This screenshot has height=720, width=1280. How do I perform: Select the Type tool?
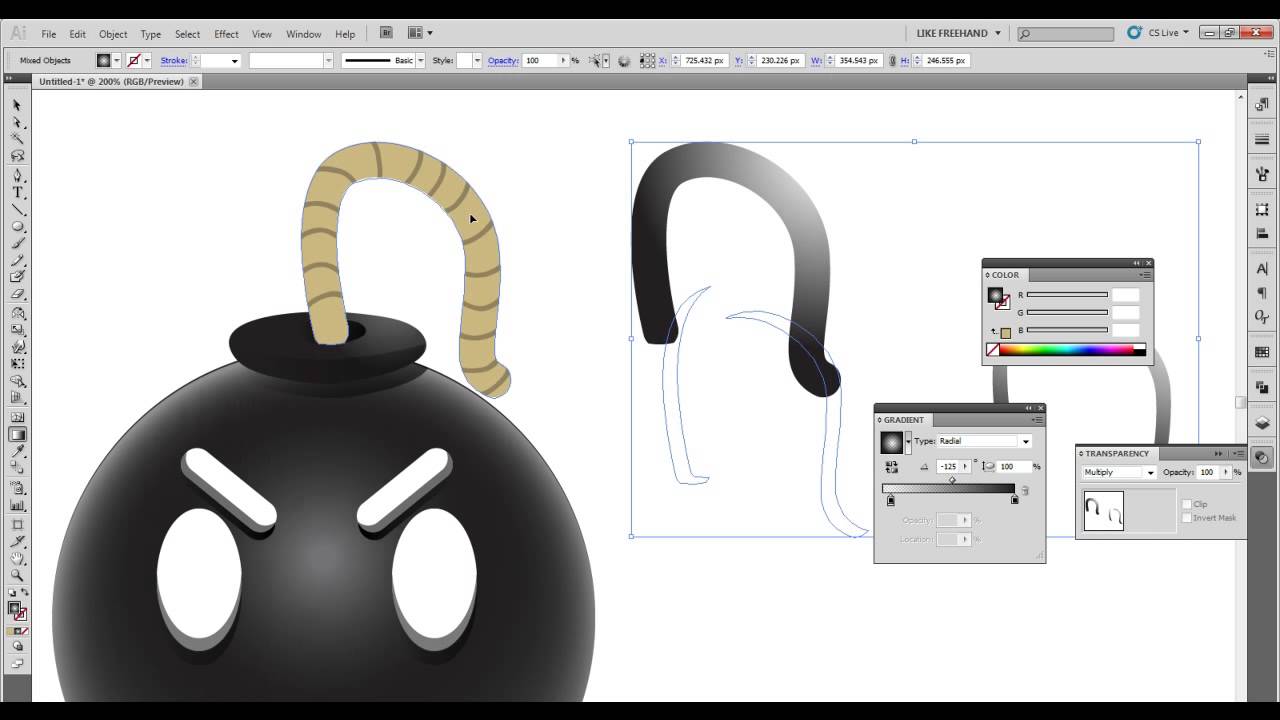point(17,192)
